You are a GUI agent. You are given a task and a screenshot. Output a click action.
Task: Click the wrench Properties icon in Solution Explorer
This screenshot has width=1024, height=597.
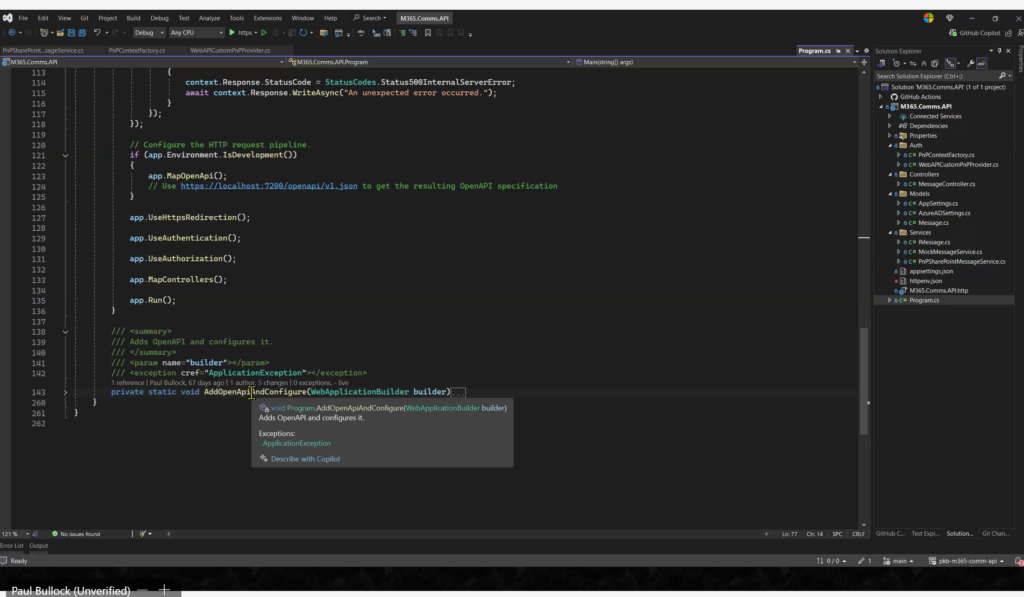point(970,63)
